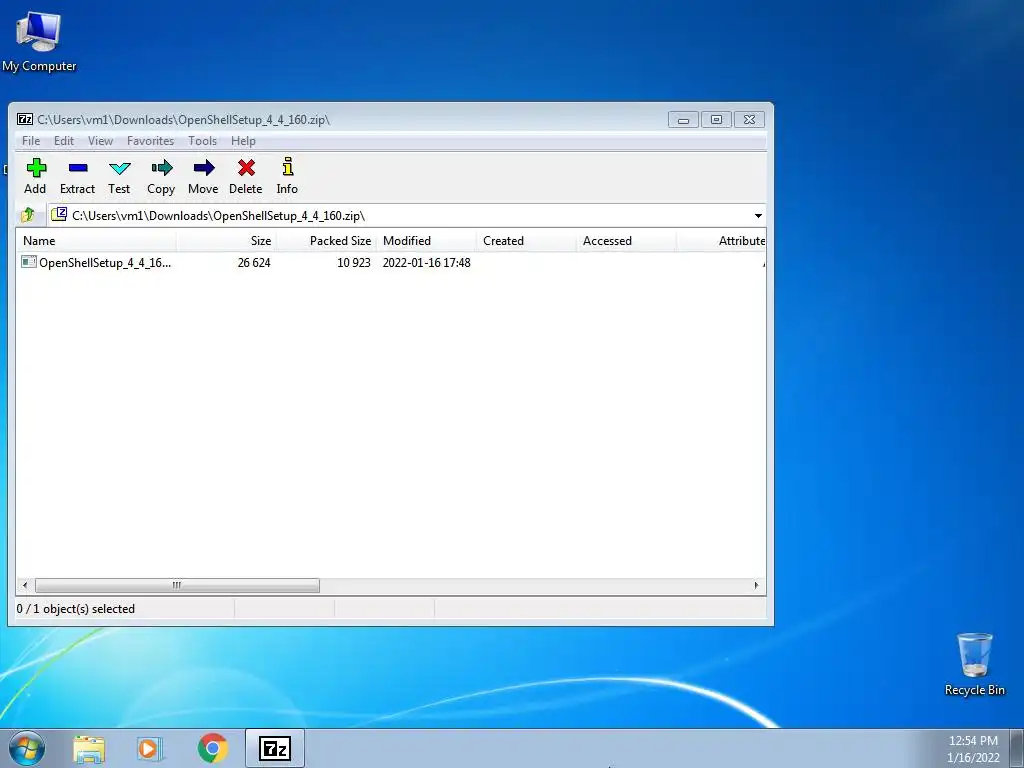Click the Show Desktop strip on taskbar
This screenshot has height=768, width=1024.
click(1017, 748)
